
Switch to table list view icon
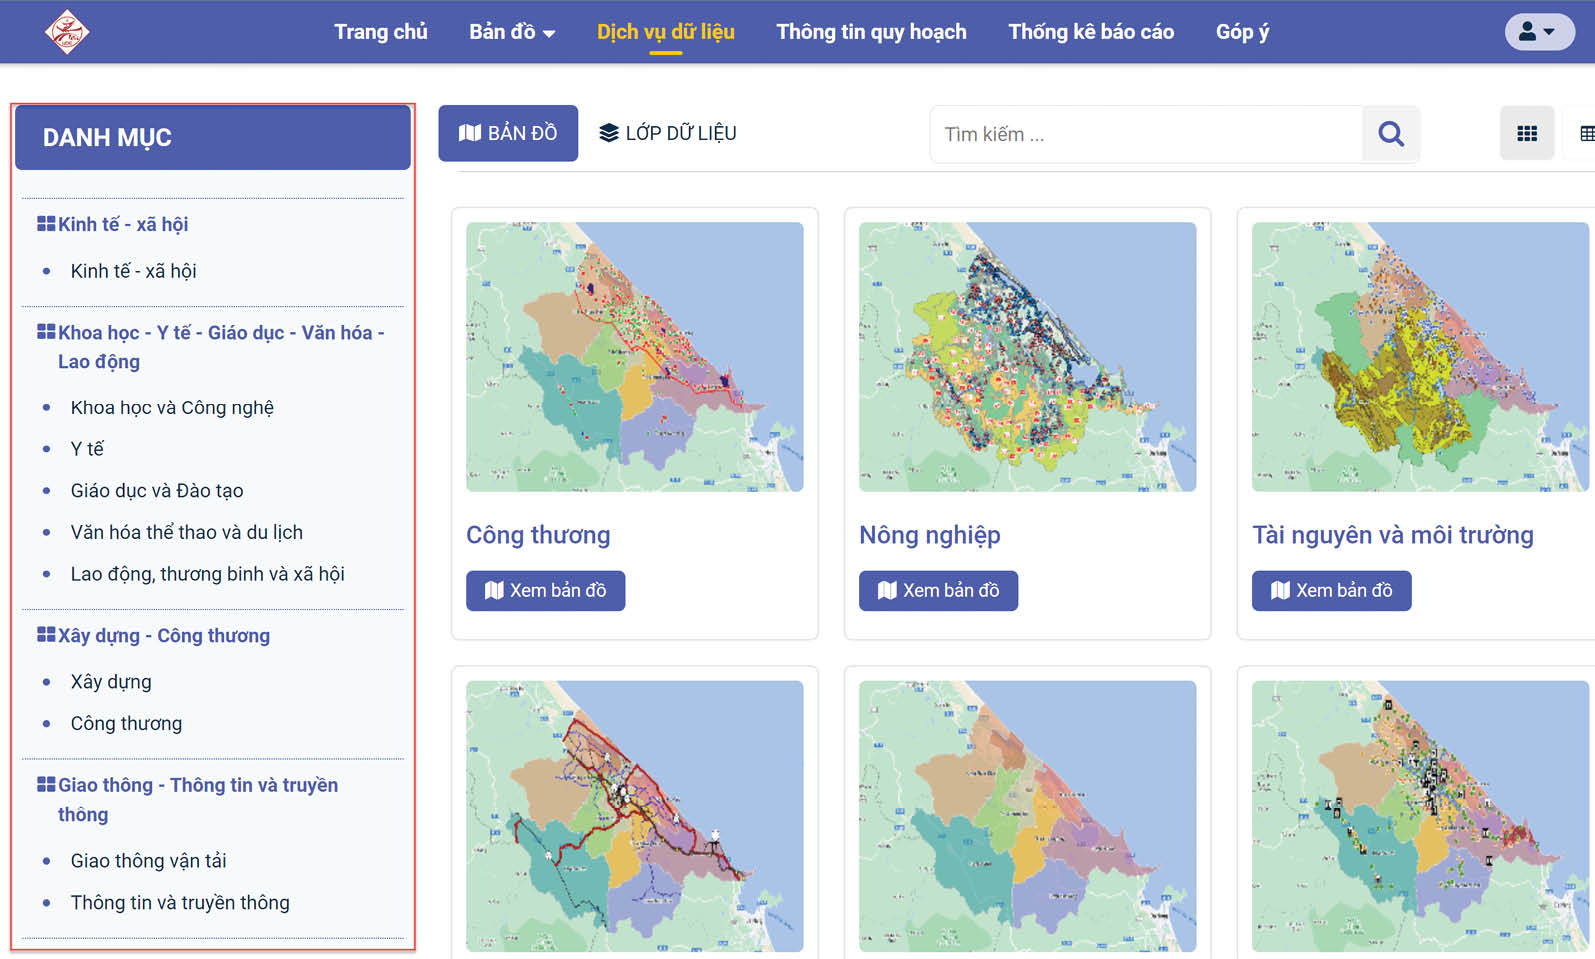pos(1585,133)
